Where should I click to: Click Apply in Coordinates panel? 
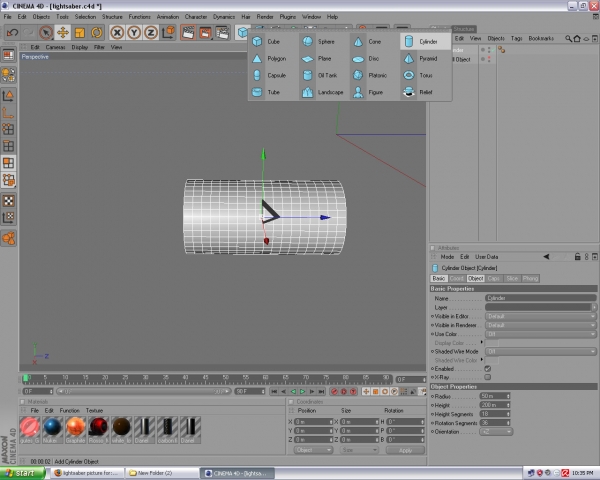(x=405, y=450)
